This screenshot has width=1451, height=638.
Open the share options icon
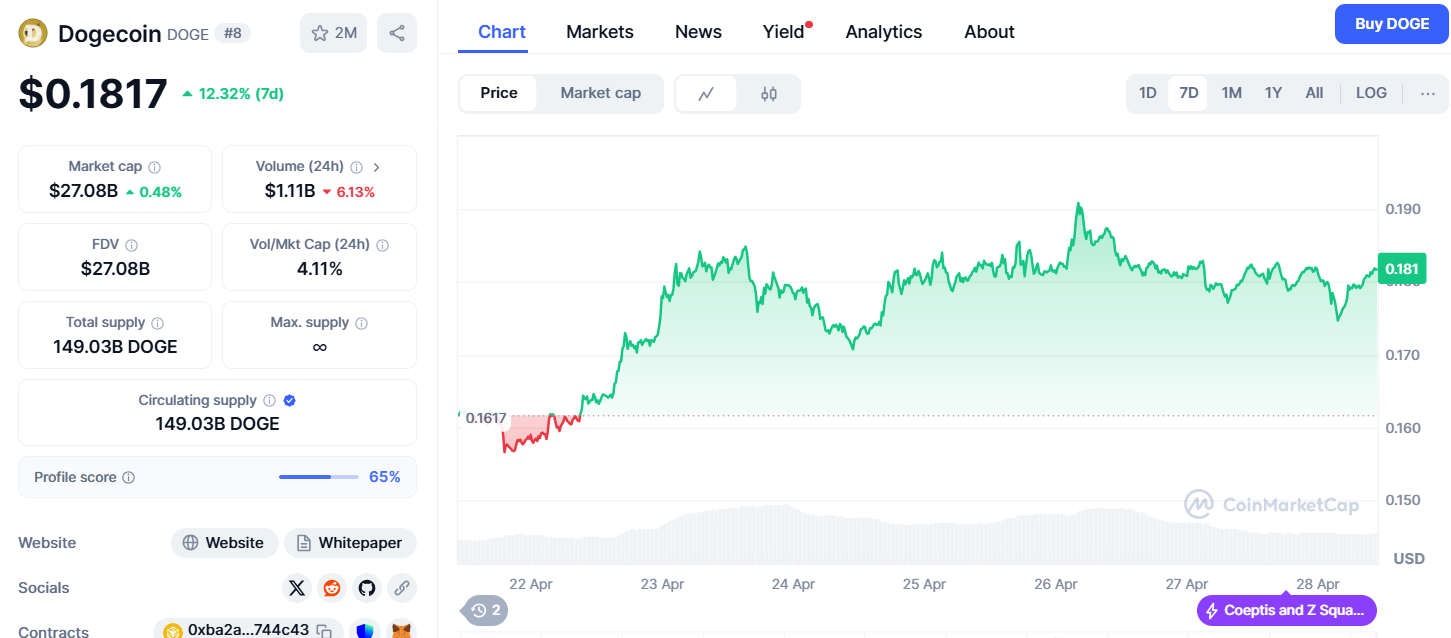pyautogui.click(x=397, y=33)
